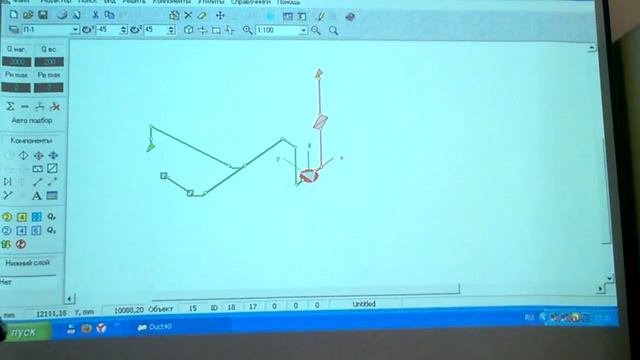Open a file using the folder icon
The width and height of the screenshot is (640, 360).
click(28, 15)
